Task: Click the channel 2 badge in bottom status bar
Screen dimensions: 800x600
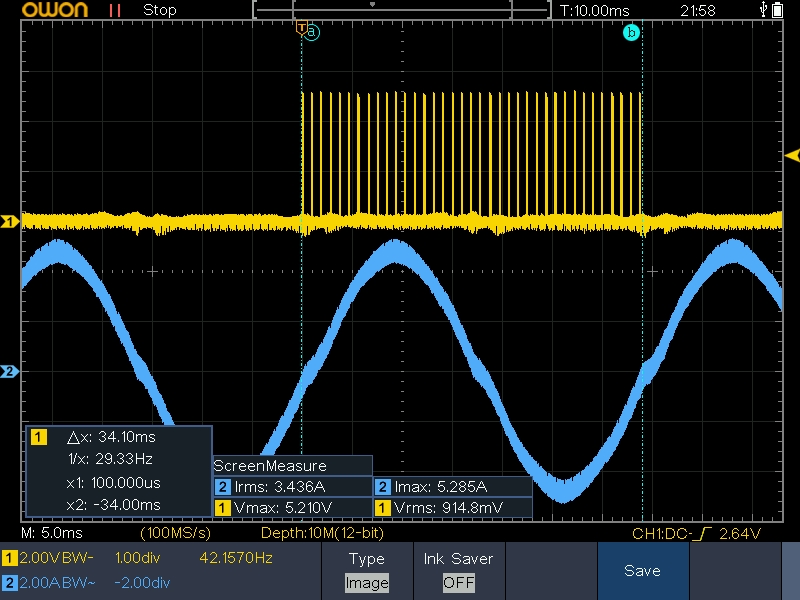Action: click(9, 583)
